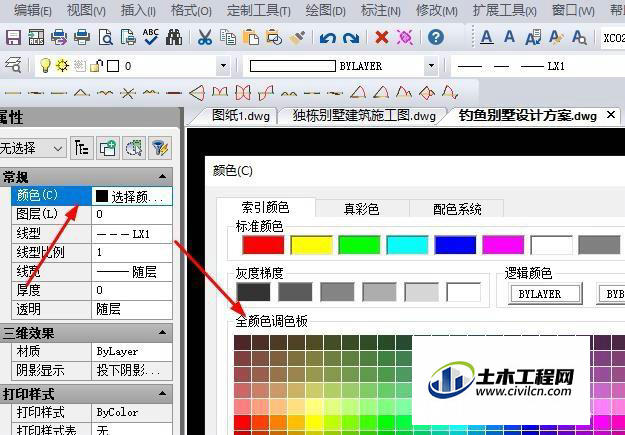Toggle layer freeze with the sun icon
This screenshot has width=625, height=435.
62,65
